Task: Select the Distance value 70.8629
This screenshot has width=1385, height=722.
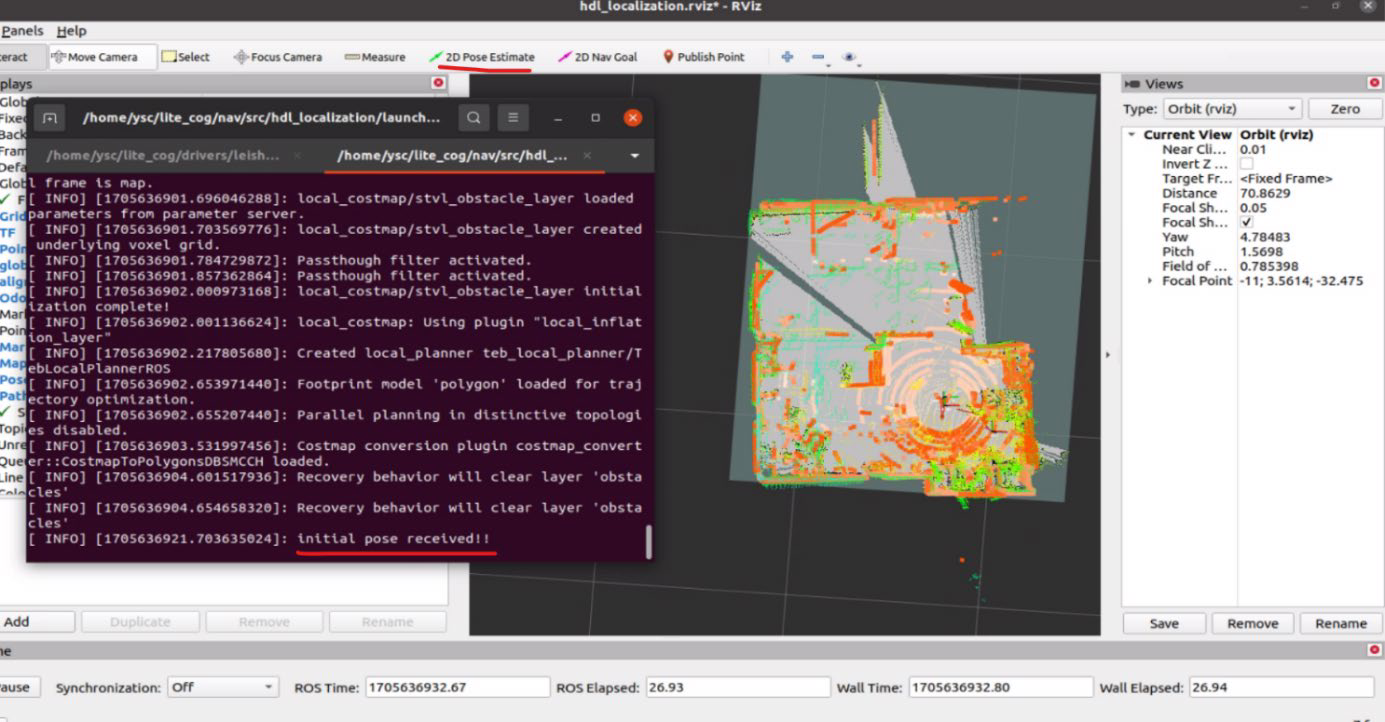Action: pyautogui.click(x=1266, y=193)
